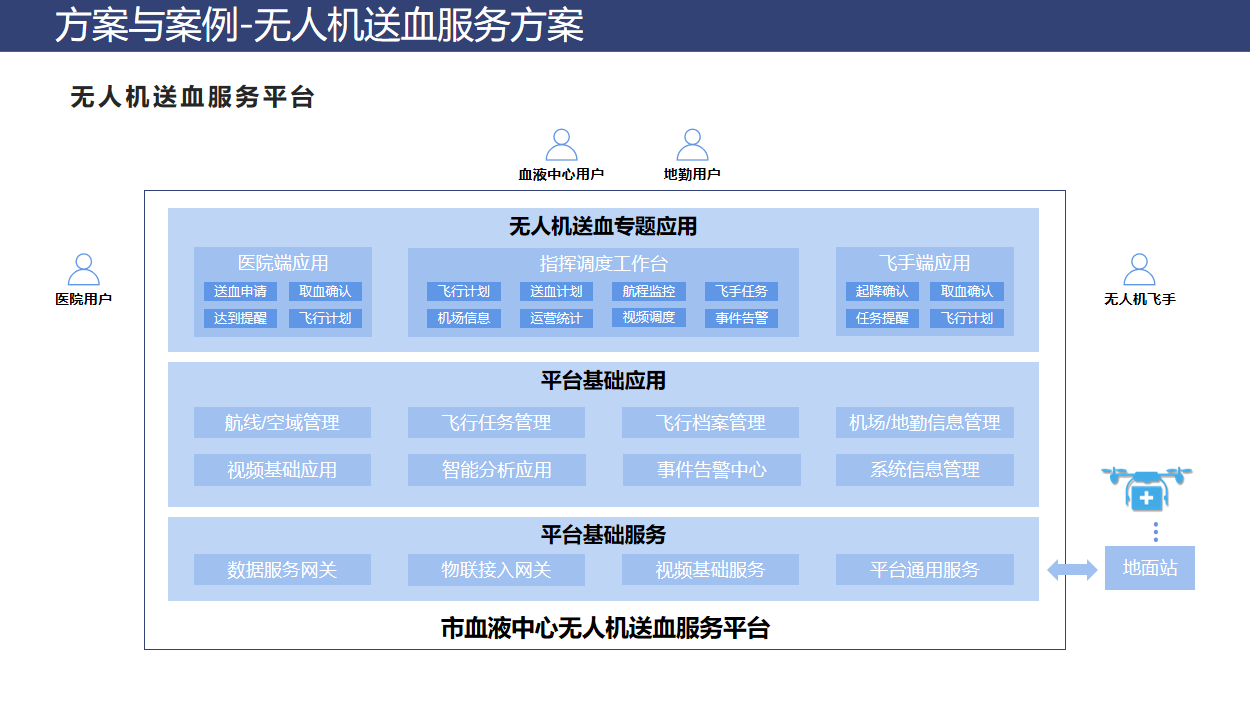Toggle 事件告警 in 指挥调度工作台
The height and width of the screenshot is (703, 1250).
(742, 317)
